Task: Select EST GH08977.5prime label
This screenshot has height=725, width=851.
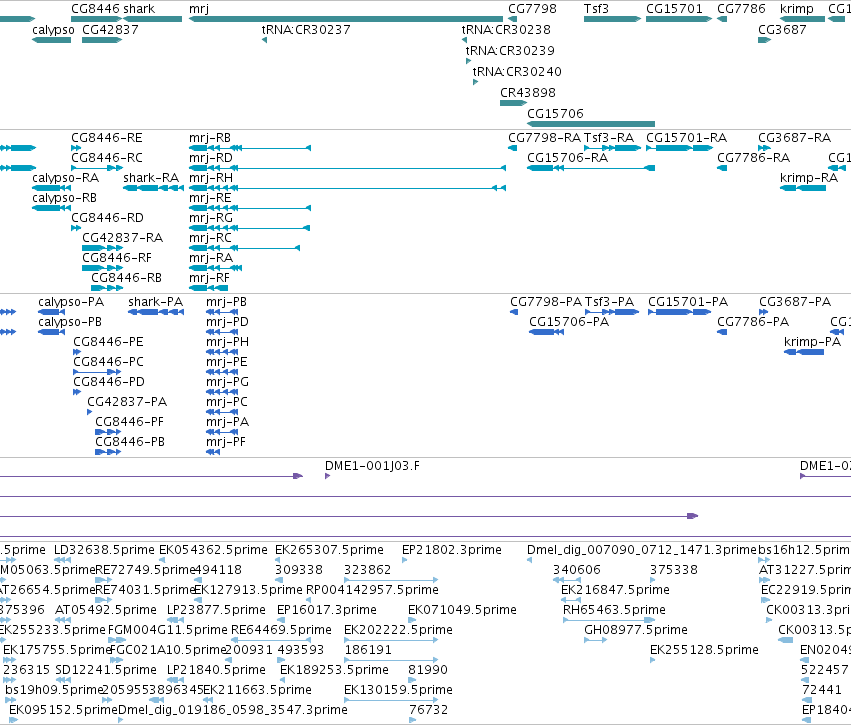Action: click(636, 630)
